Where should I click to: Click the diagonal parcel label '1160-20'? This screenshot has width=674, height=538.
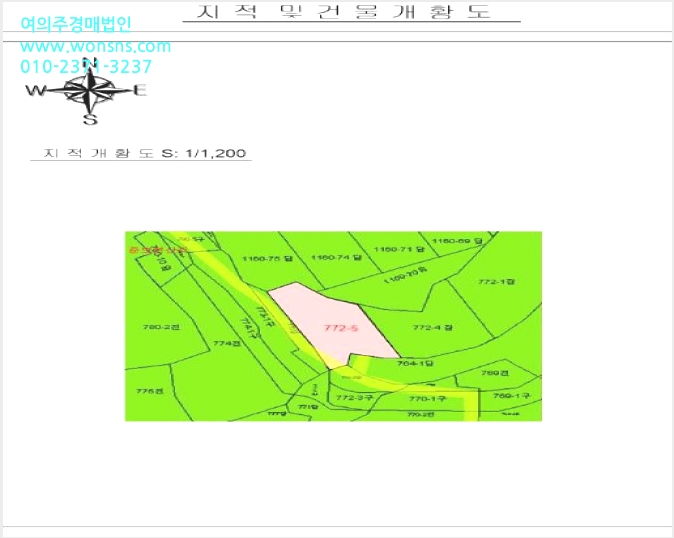(x=405, y=275)
